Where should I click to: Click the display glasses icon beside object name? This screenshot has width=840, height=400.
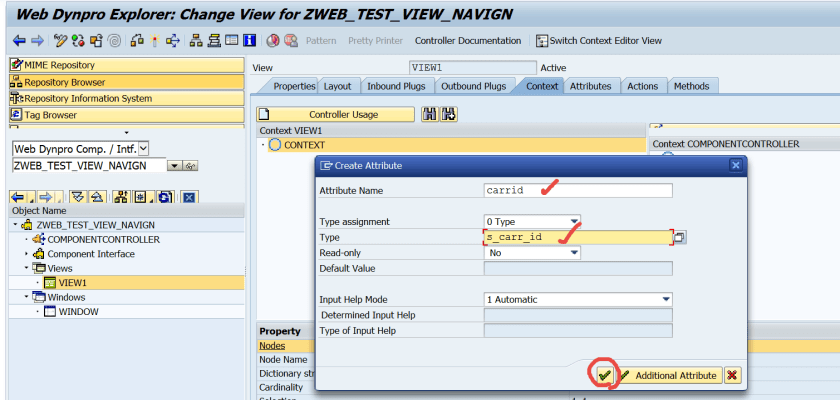click(191, 166)
